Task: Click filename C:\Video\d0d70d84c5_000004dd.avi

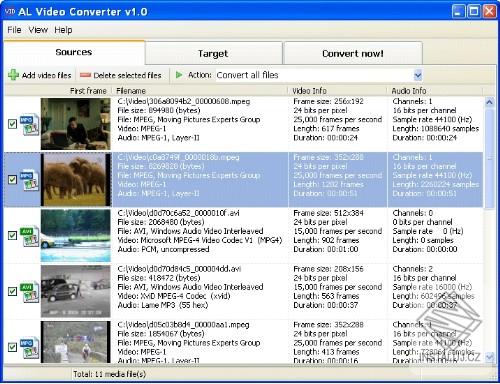Action: [x=179, y=269]
